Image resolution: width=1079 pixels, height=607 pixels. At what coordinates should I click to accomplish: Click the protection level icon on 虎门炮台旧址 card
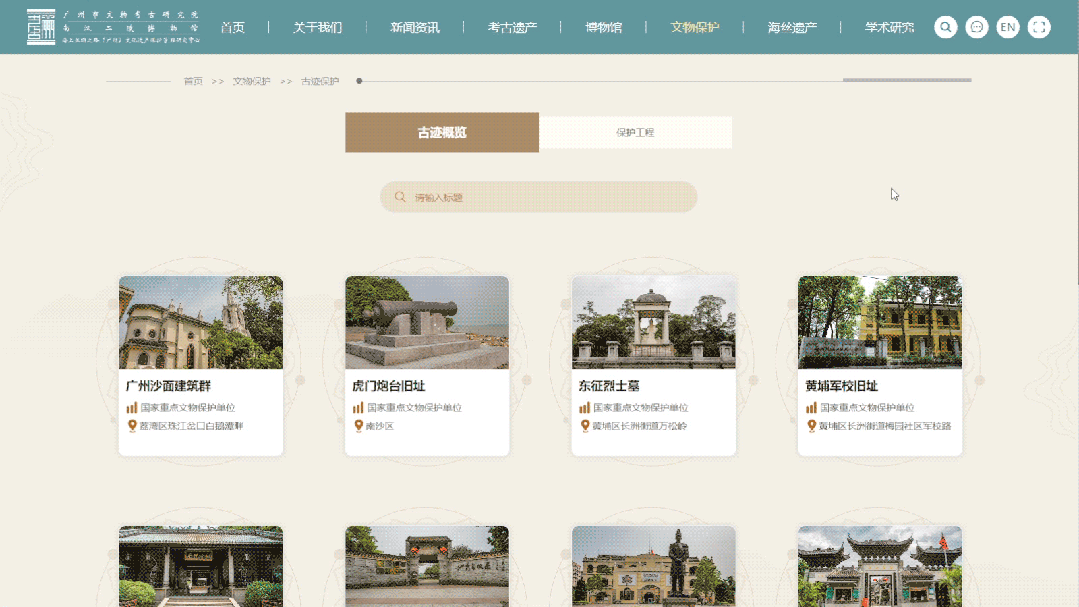[358, 407]
